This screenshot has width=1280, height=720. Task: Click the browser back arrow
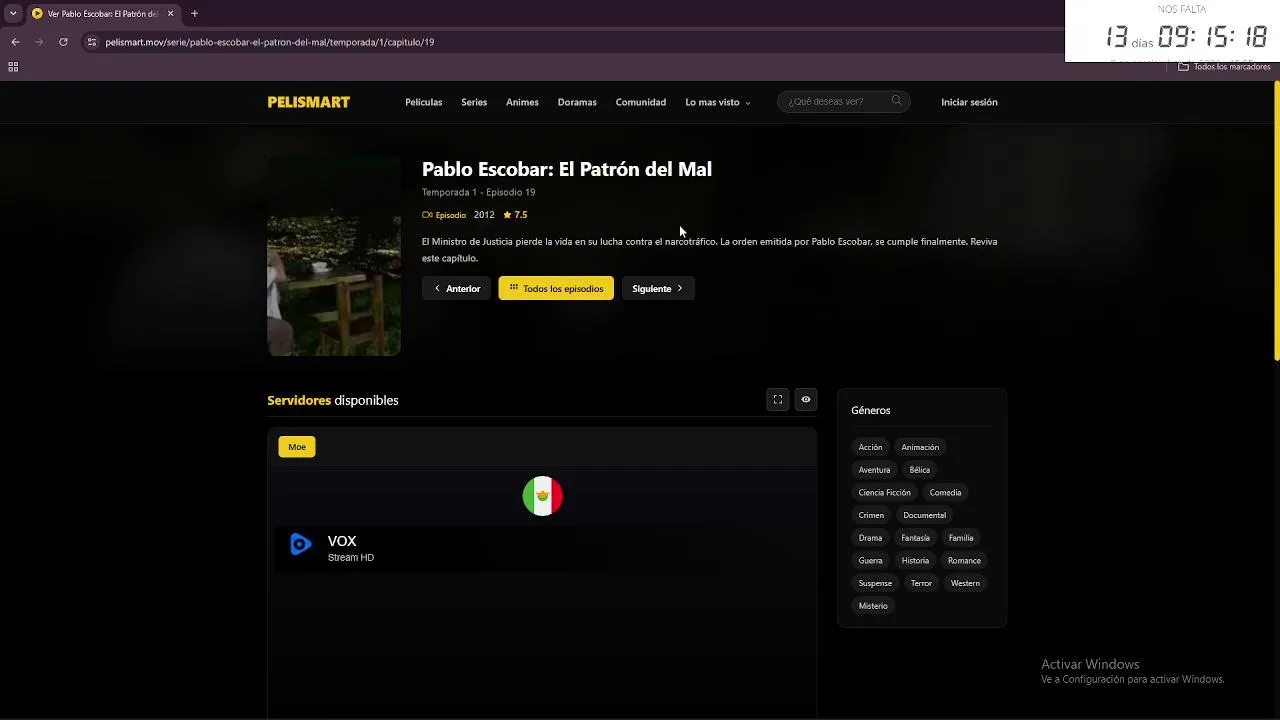point(15,42)
